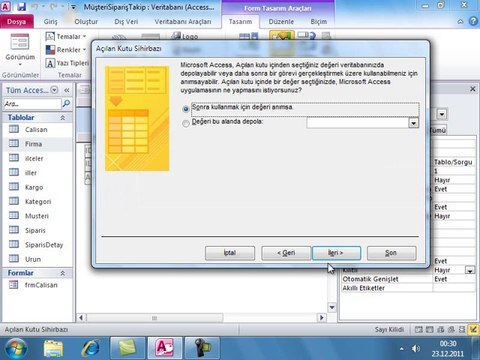Switch to the Oluştur ribbon tab

pos(86,22)
